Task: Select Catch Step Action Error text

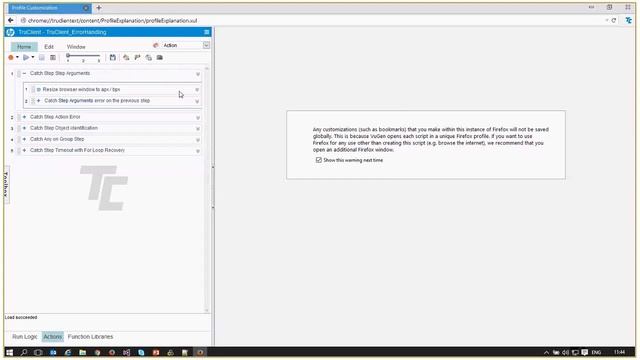Action: click(x=55, y=117)
